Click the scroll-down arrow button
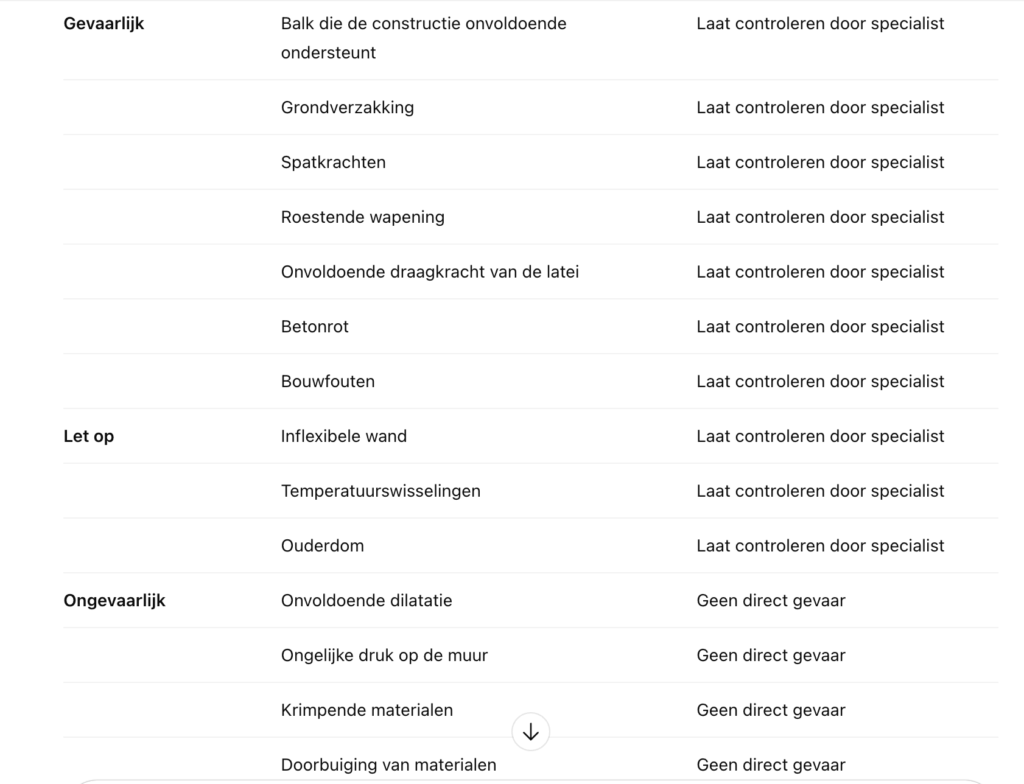This screenshot has width=1024, height=784. pos(530,732)
